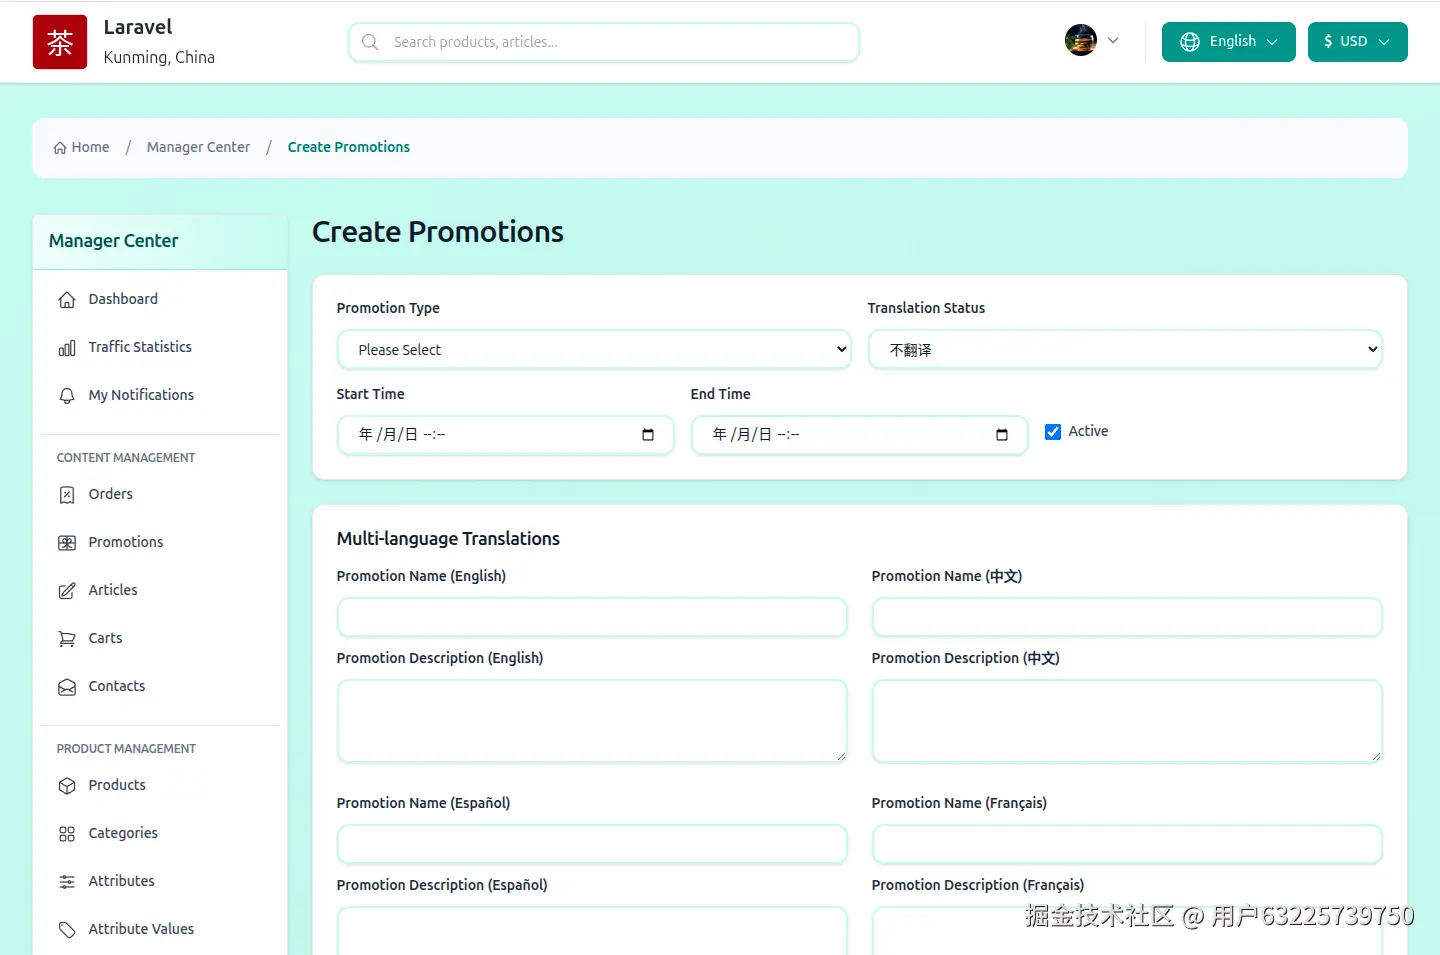Focus Promotion Name (中文) field
Image resolution: width=1440 pixels, height=955 pixels.
pos(1127,617)
